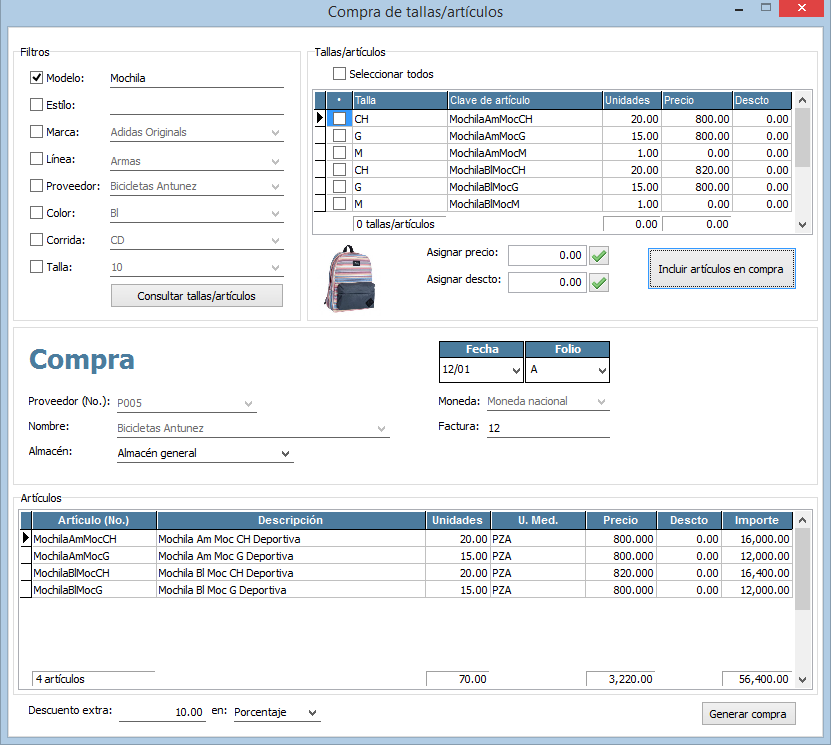
Task: Enable the Marca filter checkbox
Action: tap(37, 132)
